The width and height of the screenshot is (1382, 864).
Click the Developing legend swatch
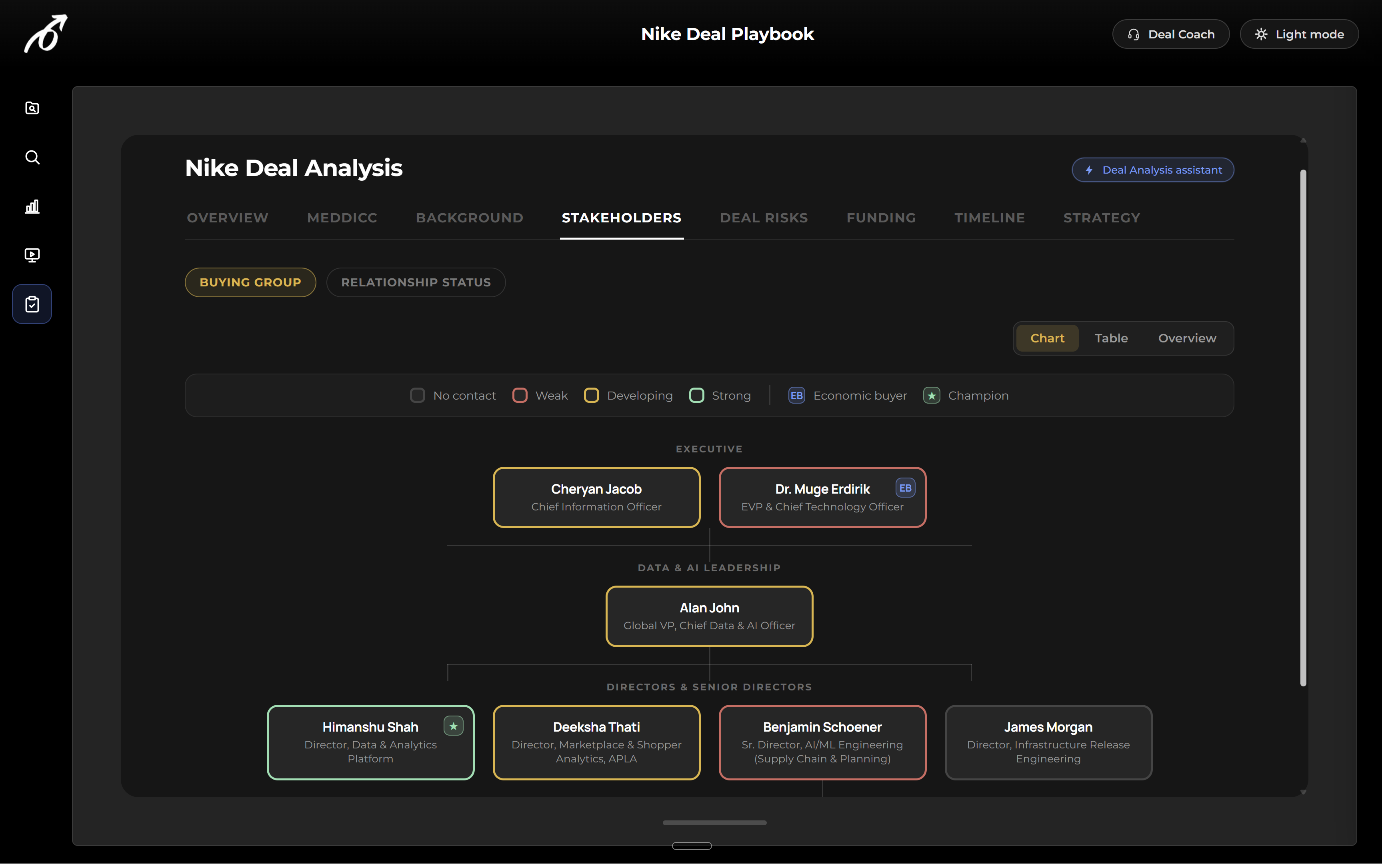coord(591,396)
